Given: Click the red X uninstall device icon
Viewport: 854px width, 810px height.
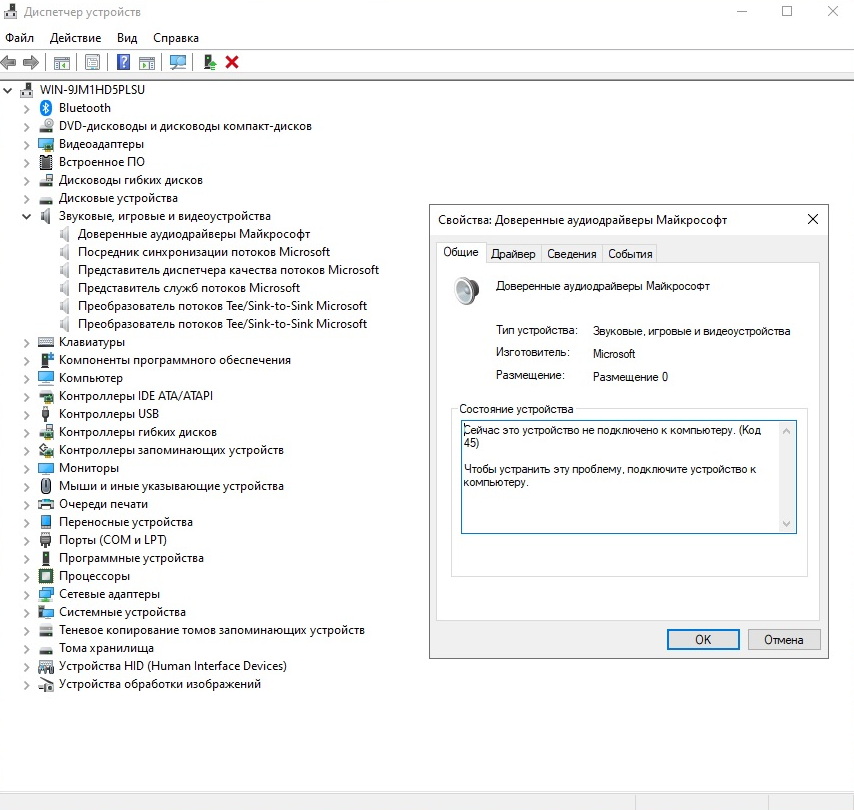Looking at the screenshot, I should click(x=232, y=63).
